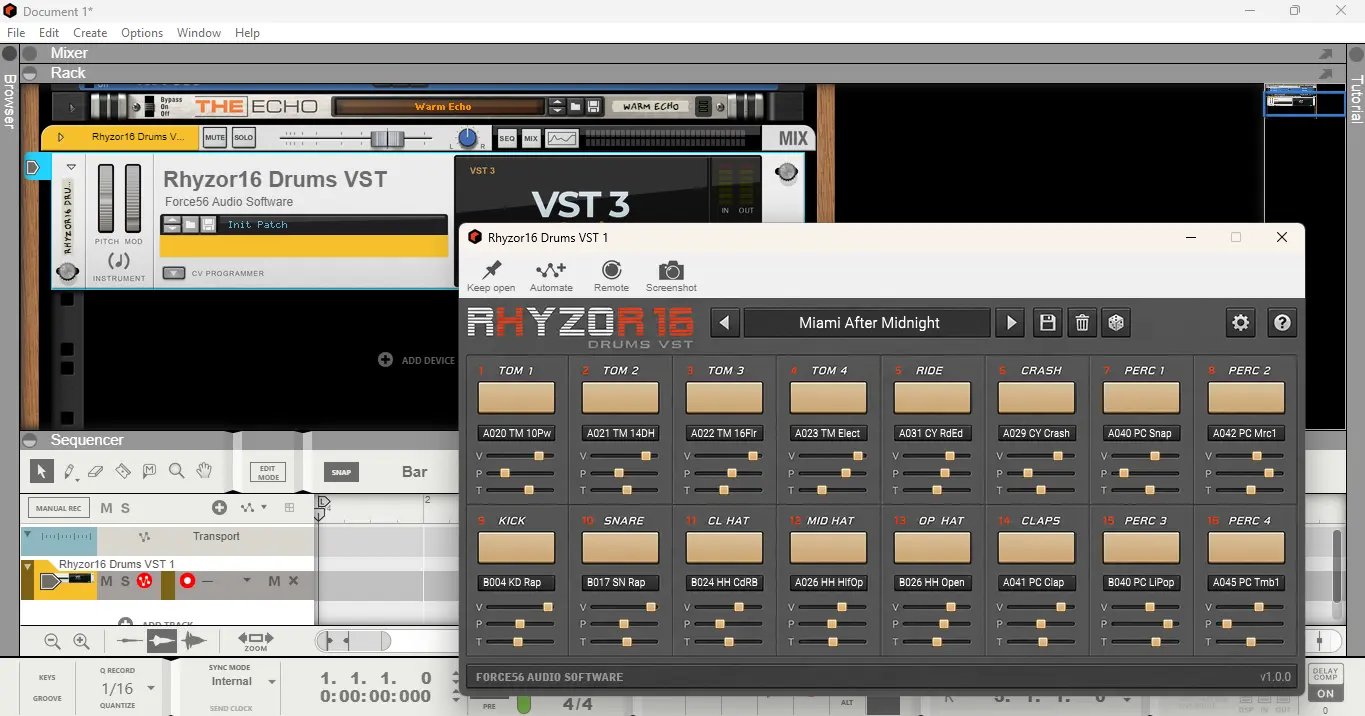Select the Mute tool in Sequencer

pyautogui.click(x=150, y=471)
